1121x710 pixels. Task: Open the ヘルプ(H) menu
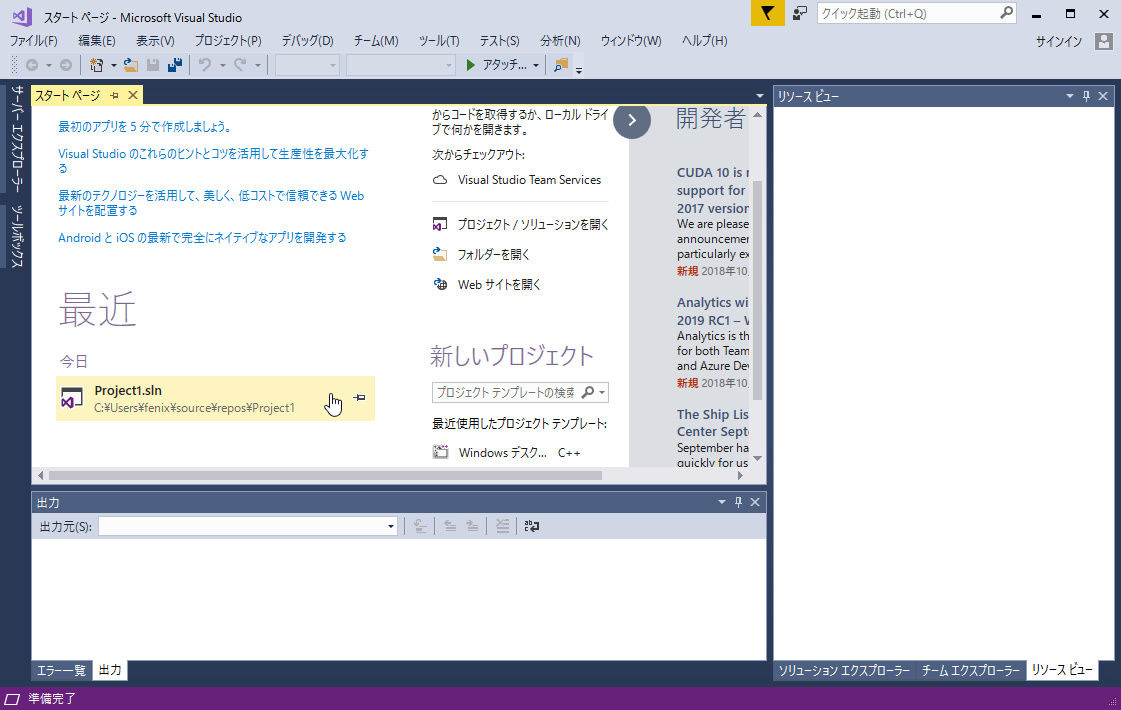(704, 41)
